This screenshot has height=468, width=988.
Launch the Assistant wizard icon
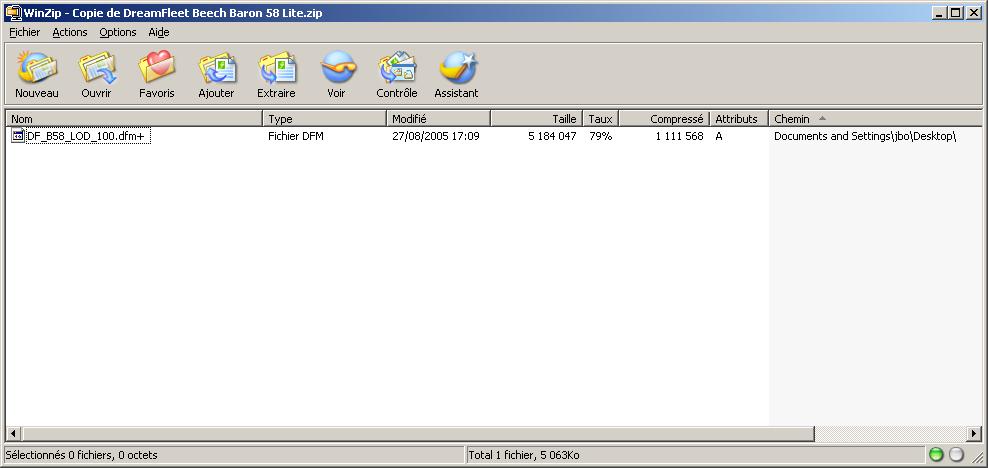[x=457, y=67]
